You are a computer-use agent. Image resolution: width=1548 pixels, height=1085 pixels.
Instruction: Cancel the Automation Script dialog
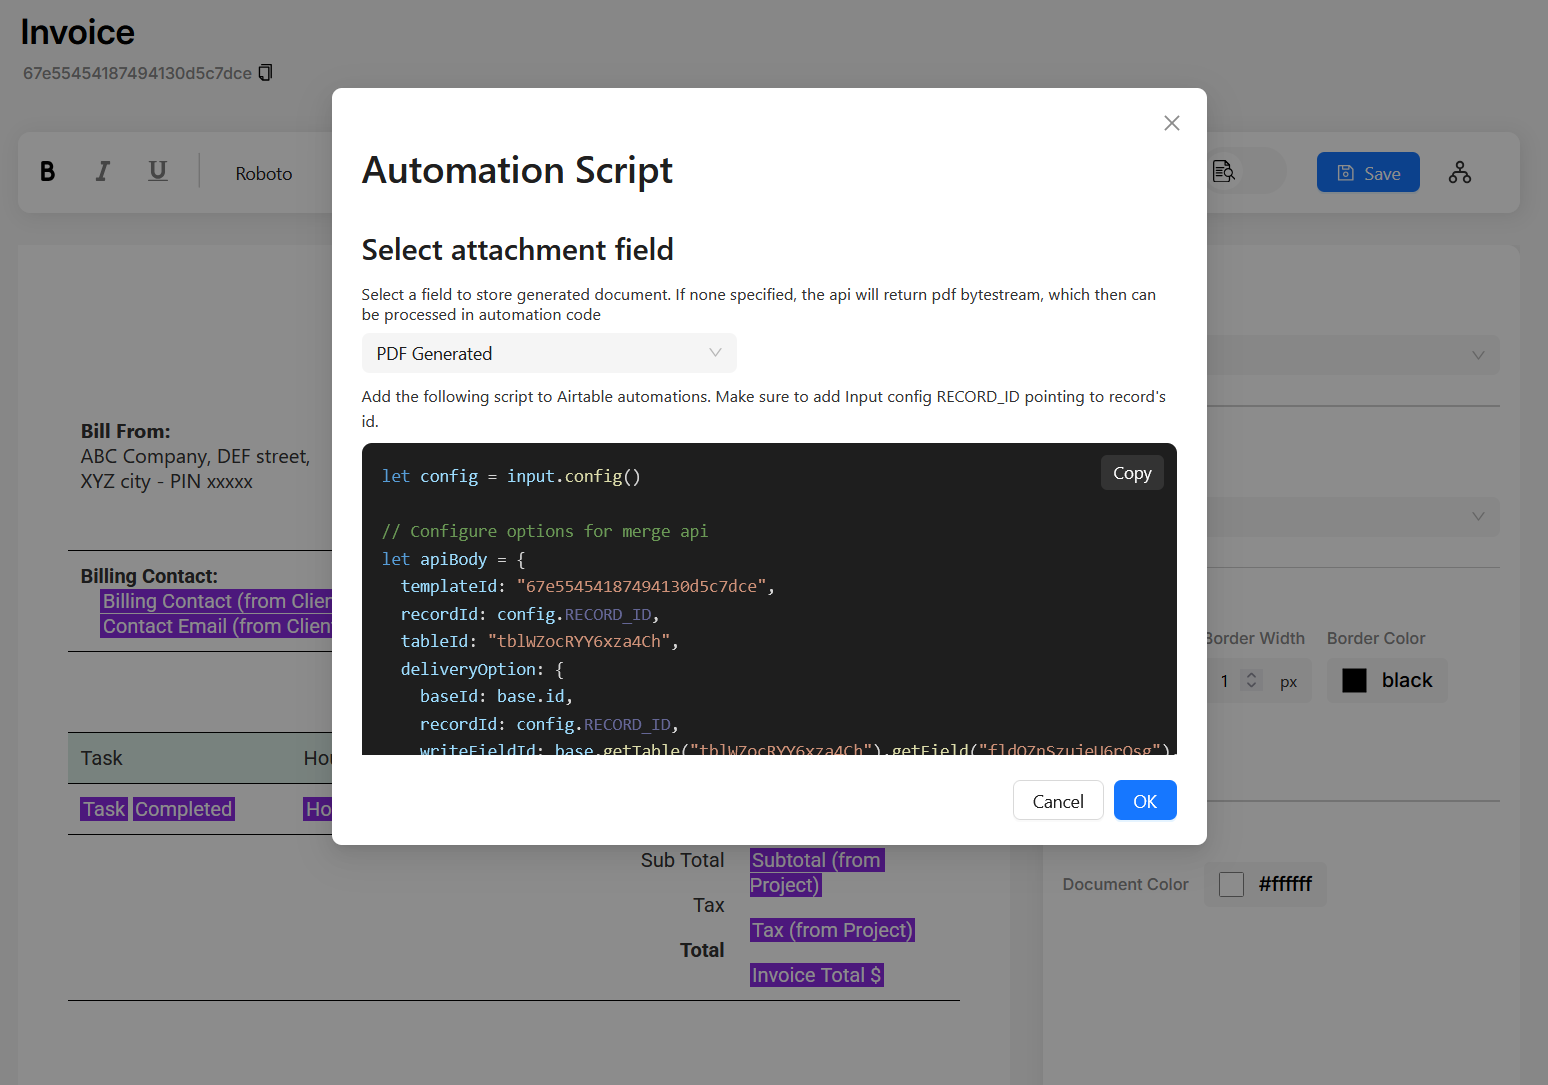click(x=1058, y=801)
